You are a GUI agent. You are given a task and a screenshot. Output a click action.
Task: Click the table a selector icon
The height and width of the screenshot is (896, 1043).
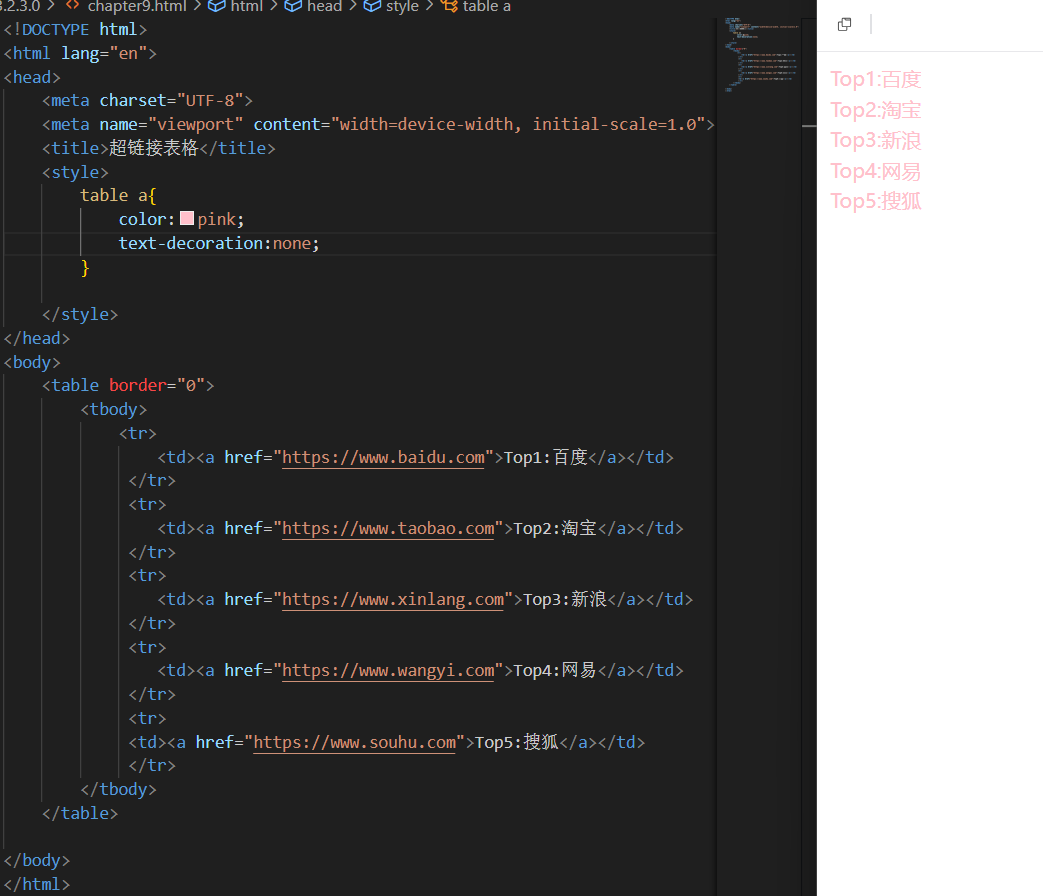point(449,6)
